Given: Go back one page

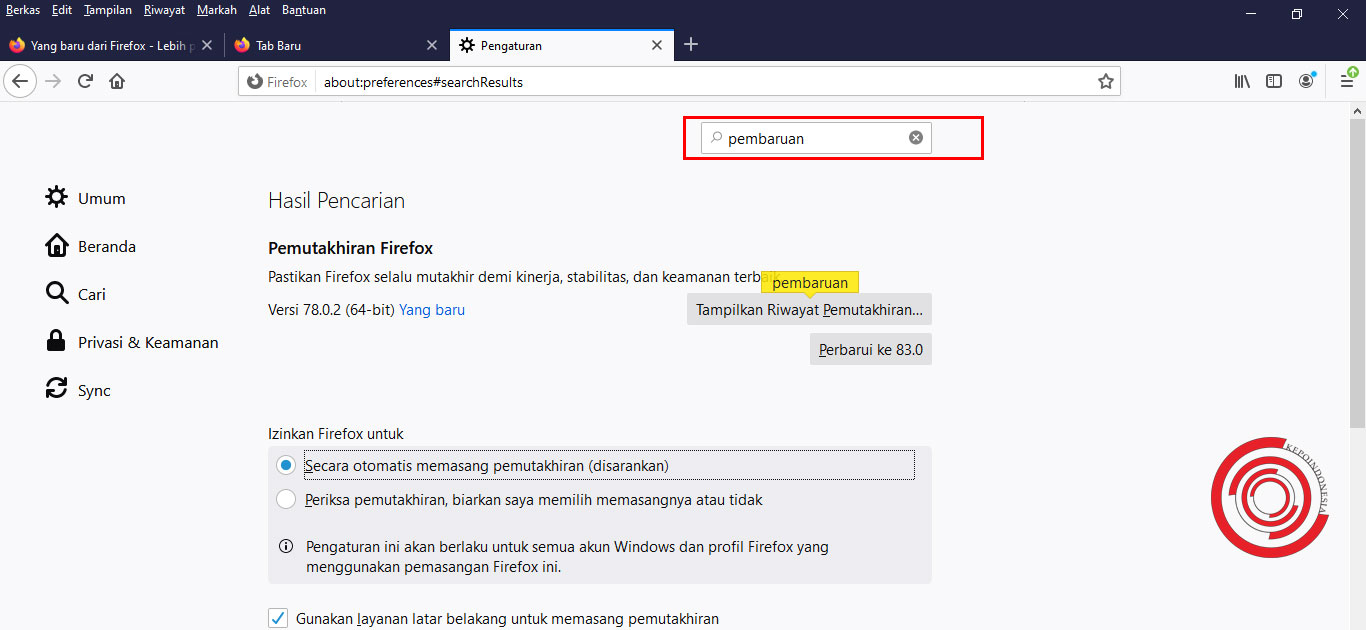Looking at the screenshot, I should 20,82.
